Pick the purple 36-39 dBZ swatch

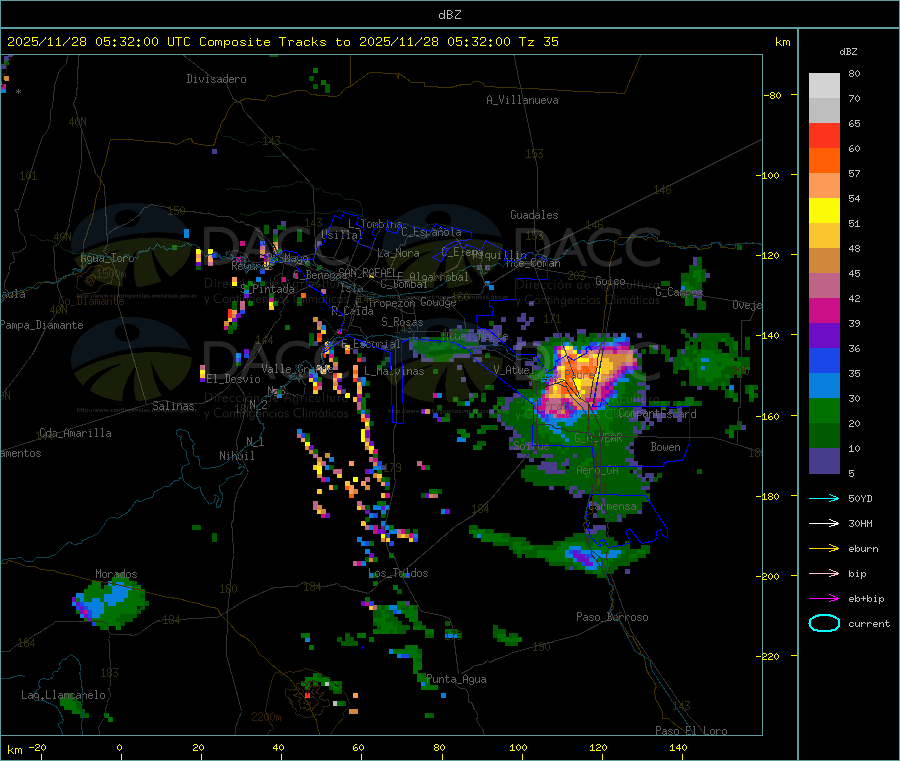pyautogui.click(x=824, y=336)
